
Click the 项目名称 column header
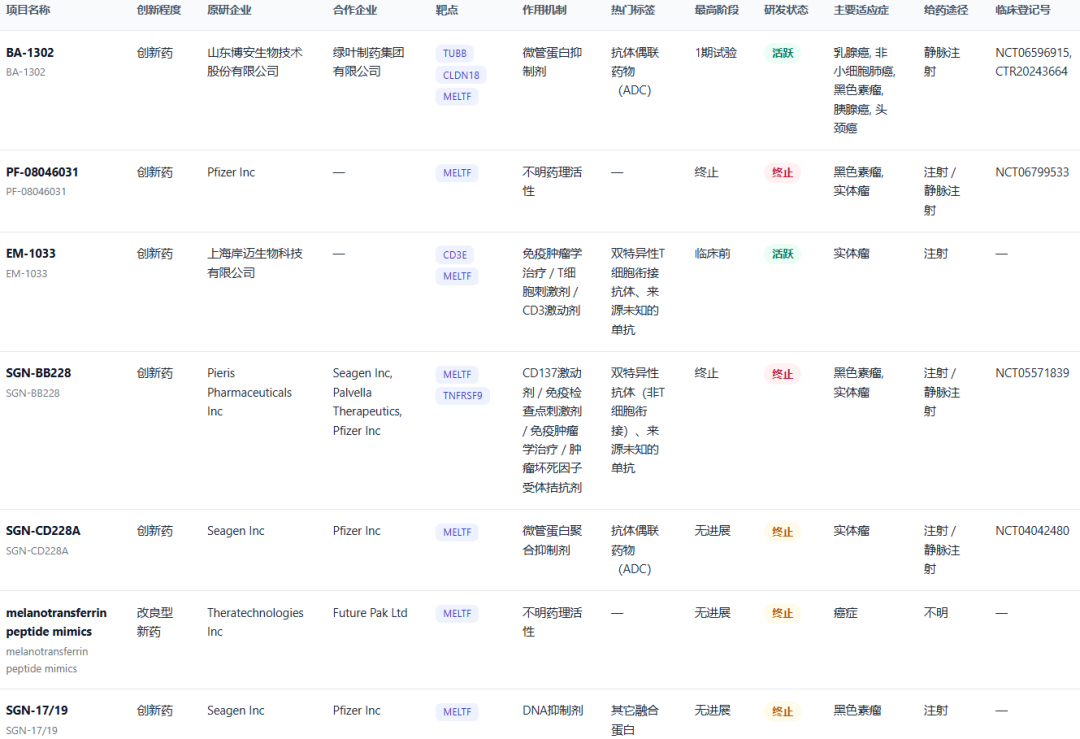pyautogui.click(x=28, y=10)
